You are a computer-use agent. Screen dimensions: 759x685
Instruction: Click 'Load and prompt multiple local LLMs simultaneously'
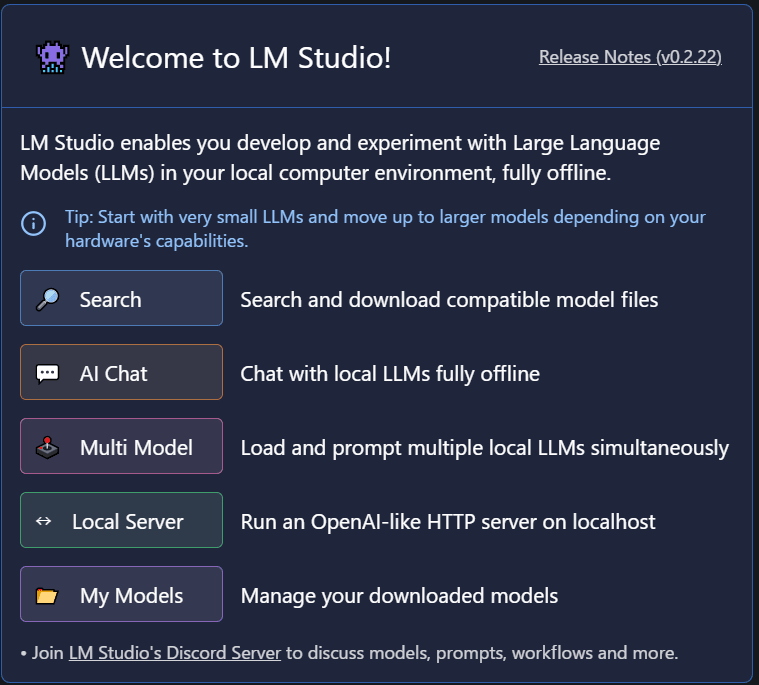(x=485, y=448)
